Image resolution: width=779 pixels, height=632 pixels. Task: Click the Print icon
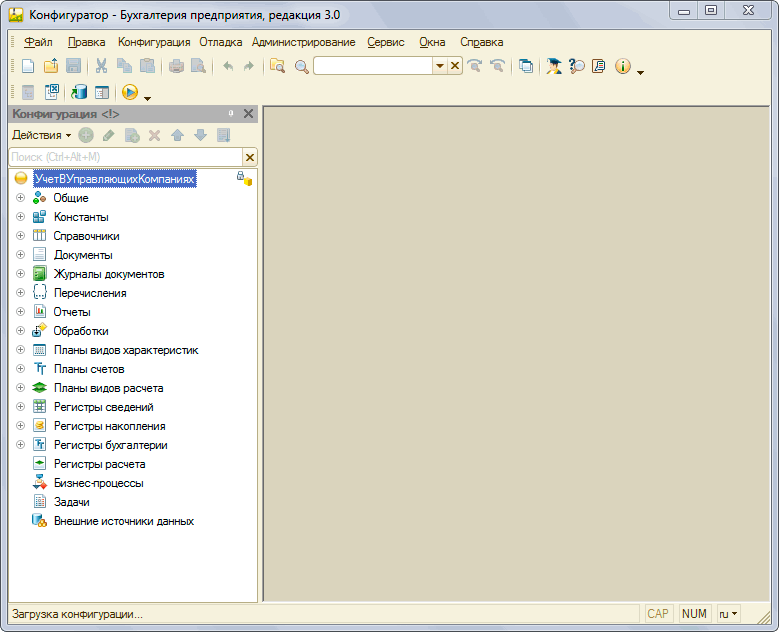click(x=176, y=66)
